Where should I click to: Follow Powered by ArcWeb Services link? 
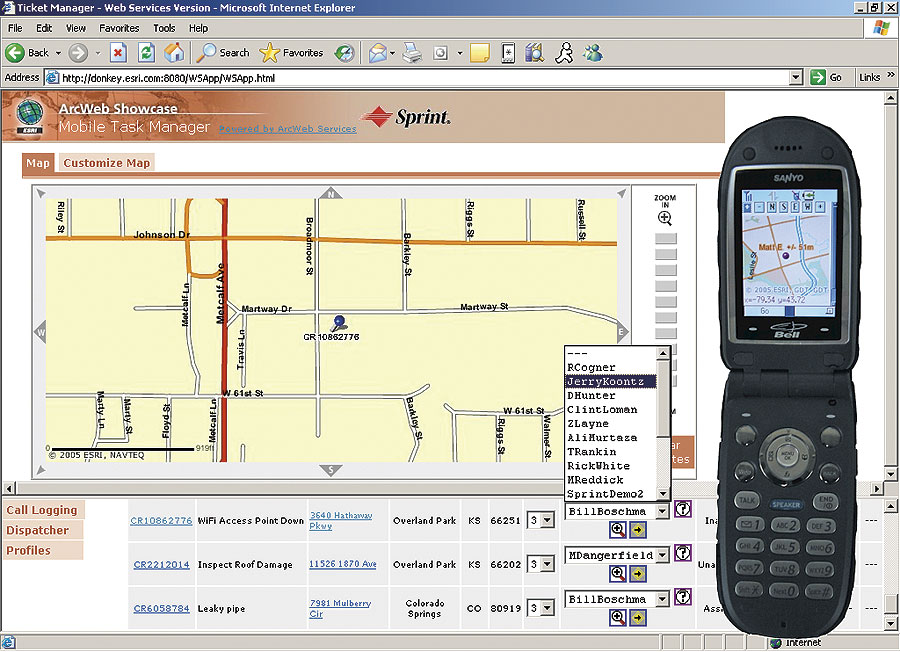point(288,129)
